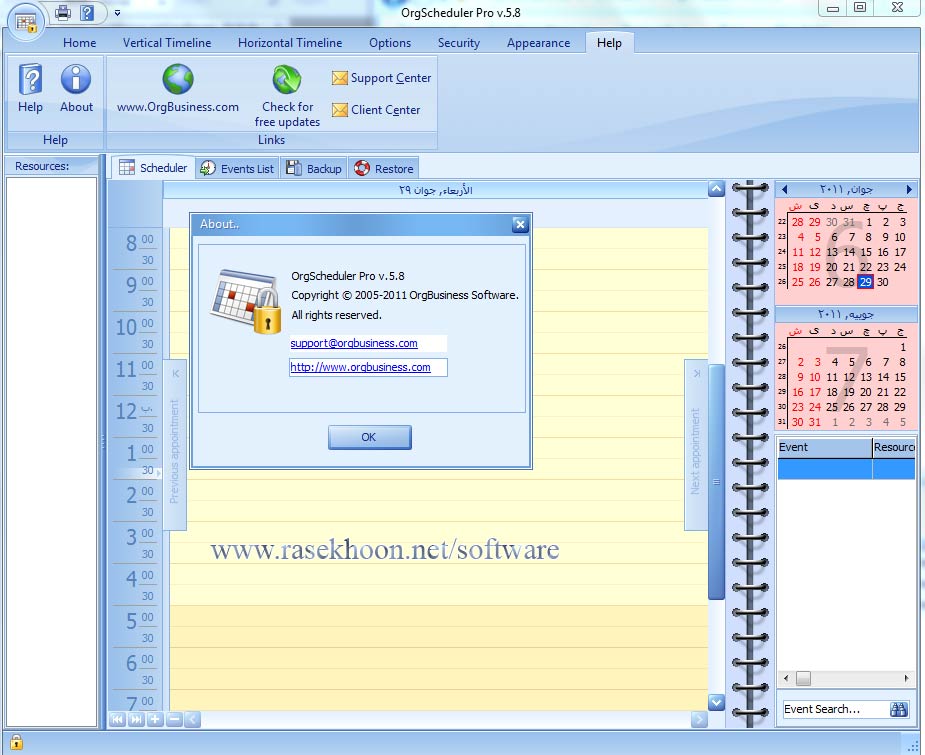This screenshot has height=755, width=925.
Task: Click the Resource column header
Action: click(x=894, y=447)
